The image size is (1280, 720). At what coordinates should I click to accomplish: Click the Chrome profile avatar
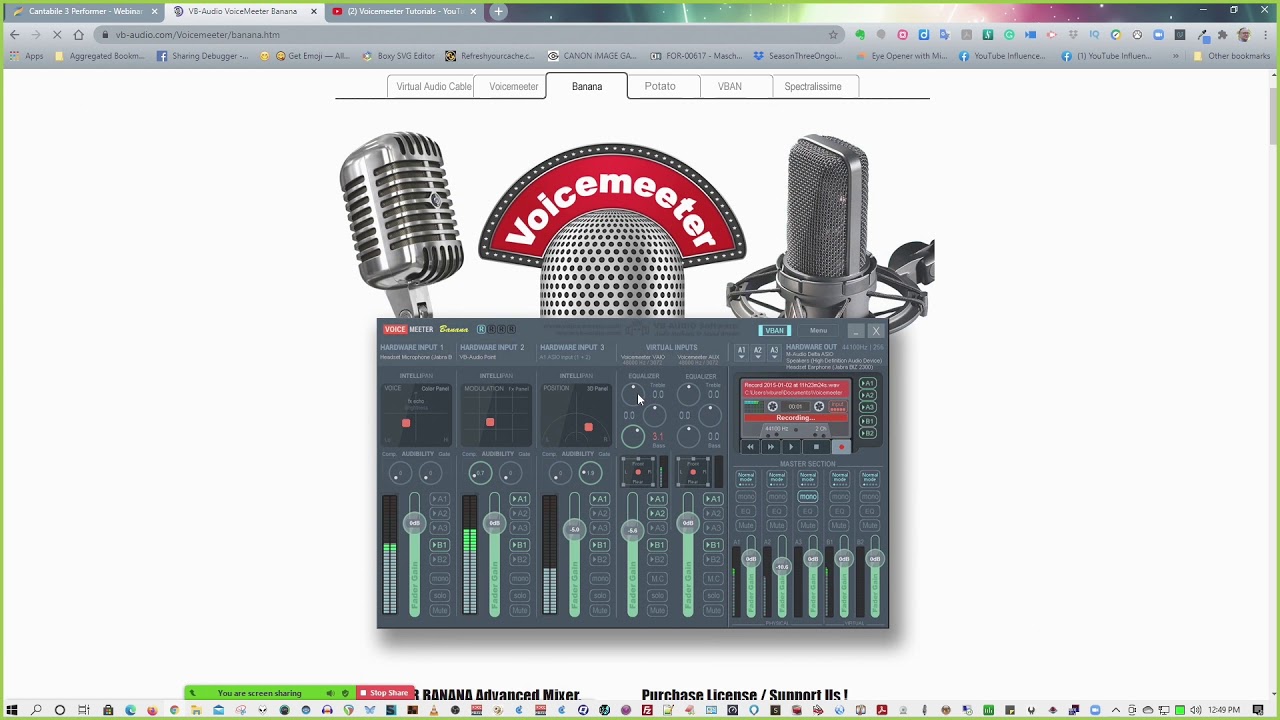1244,34
